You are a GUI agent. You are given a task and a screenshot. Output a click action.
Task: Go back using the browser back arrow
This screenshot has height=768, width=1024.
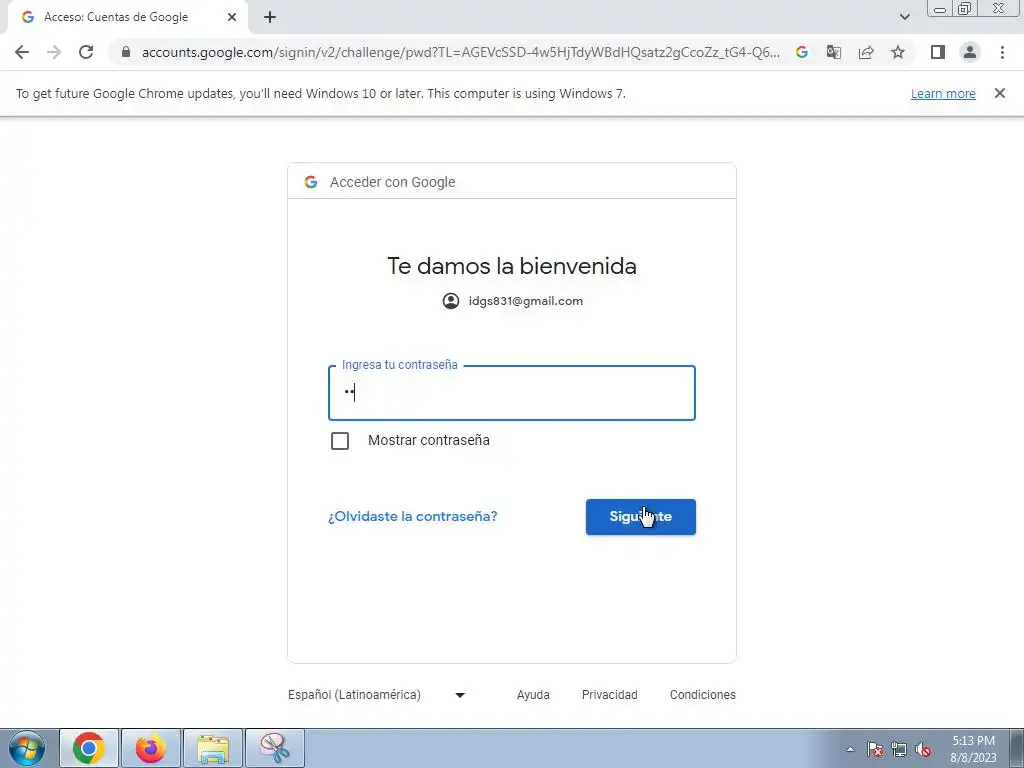[22, 52]
